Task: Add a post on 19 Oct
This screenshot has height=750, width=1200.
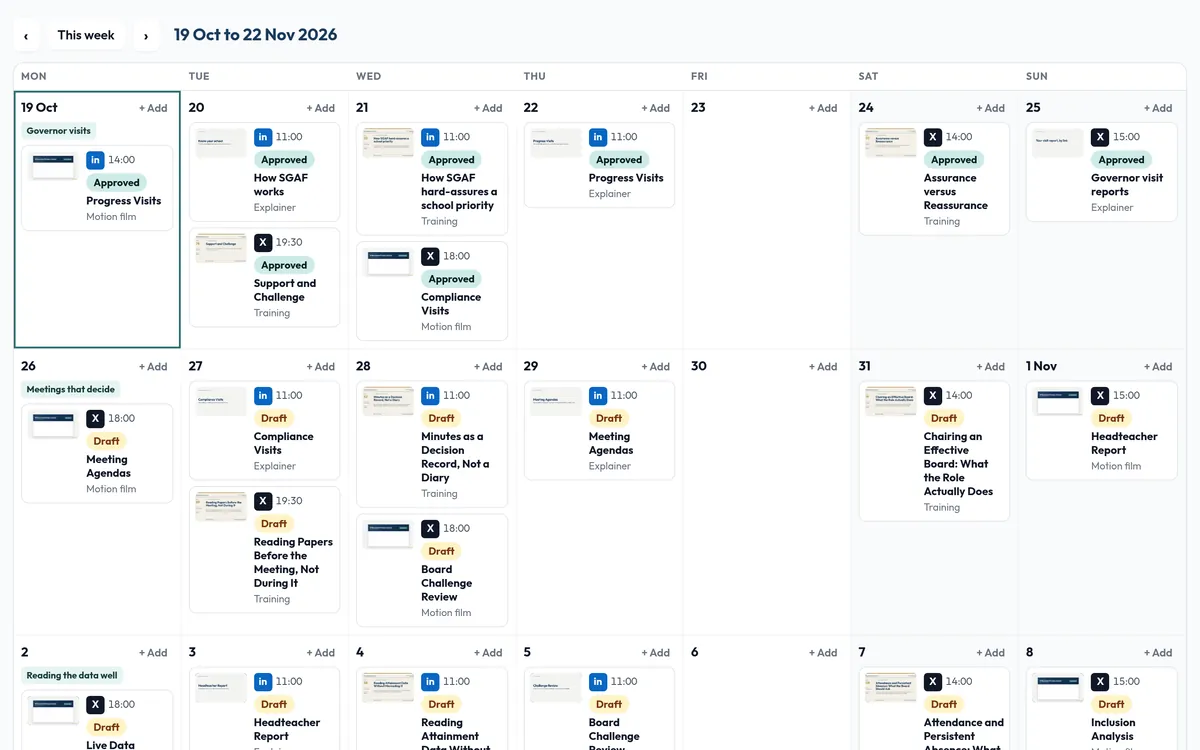Action: point(153,108)
